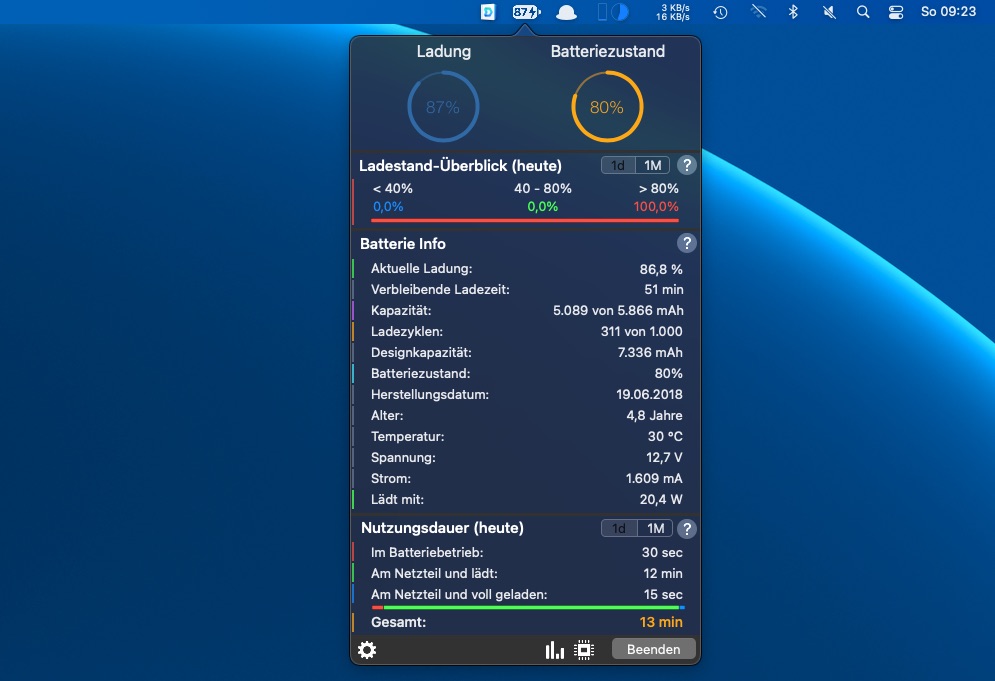Open Control Center
The image size is (995, 681).
click(896, 12)
